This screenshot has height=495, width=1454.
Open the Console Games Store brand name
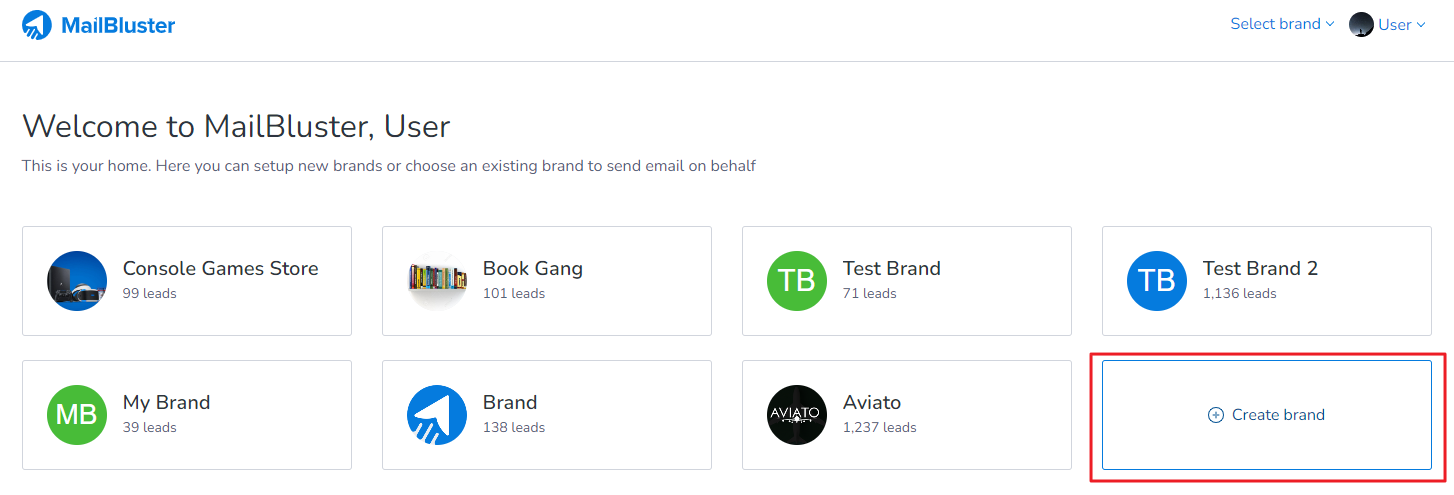click(220, 269)
